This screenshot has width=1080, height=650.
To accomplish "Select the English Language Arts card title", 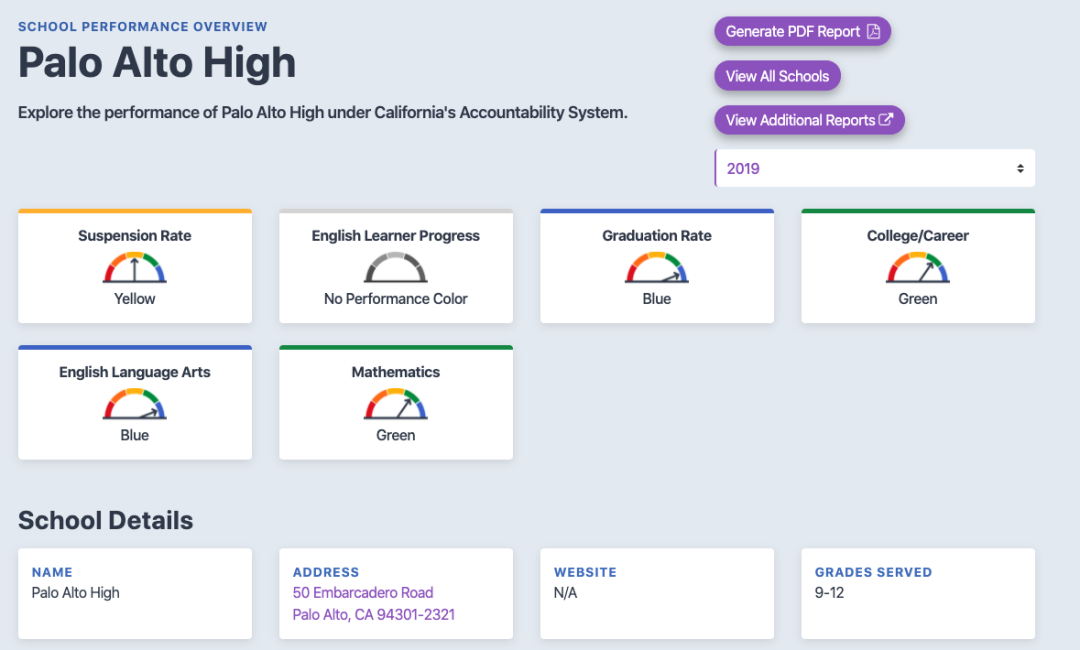I will pyautogui.click(x=135, y=372).
